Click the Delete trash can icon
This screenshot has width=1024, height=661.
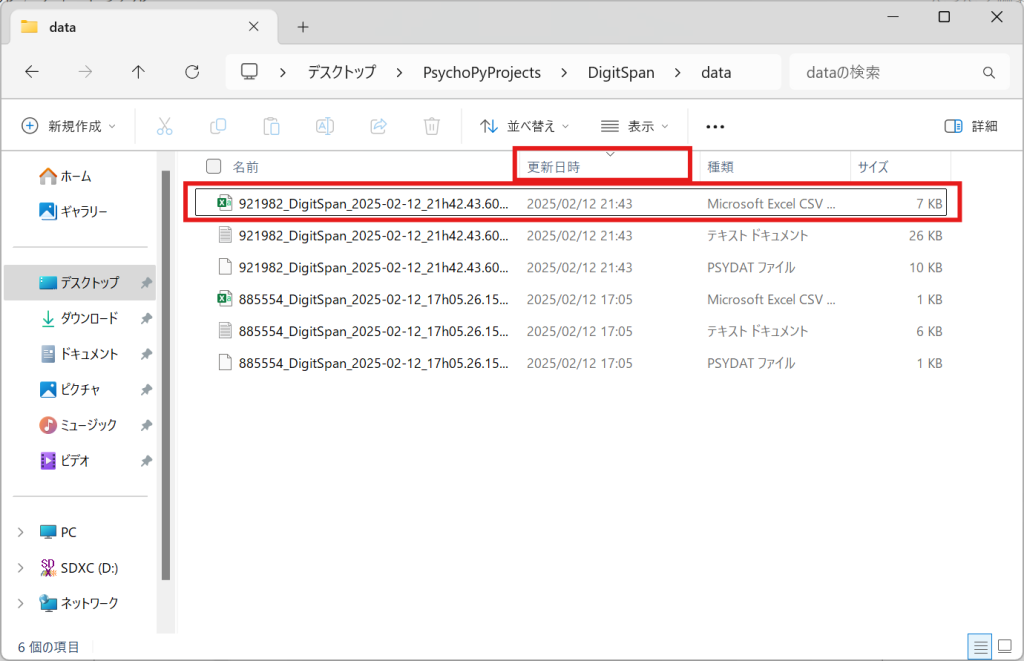[x=431, y=126]
